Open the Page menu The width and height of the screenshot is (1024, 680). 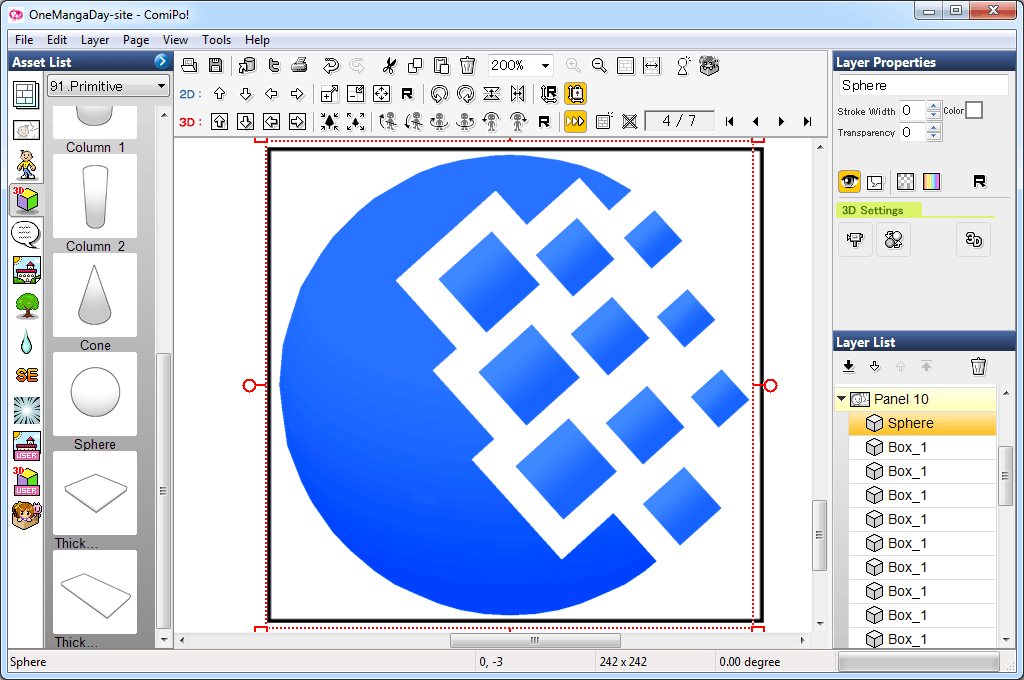(x=136, y=40)
